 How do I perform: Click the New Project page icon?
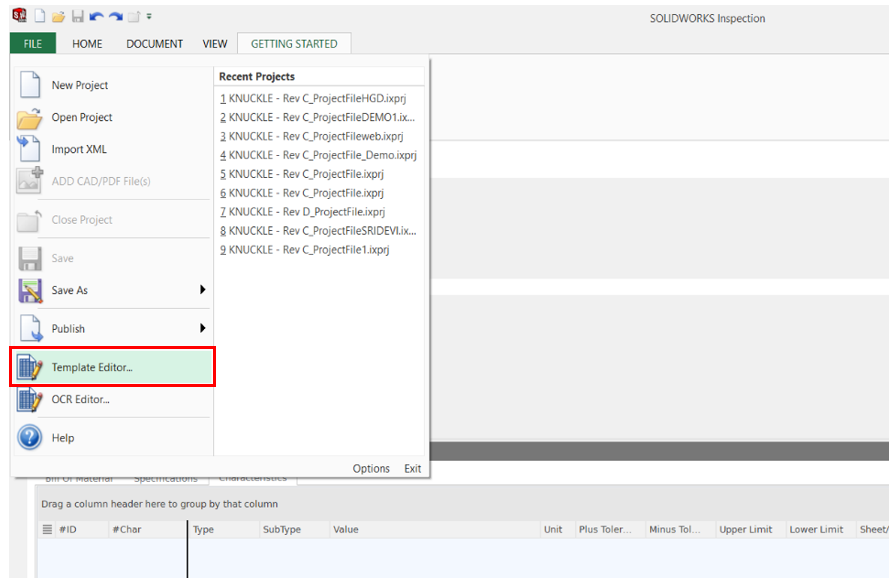pos(30,85)
